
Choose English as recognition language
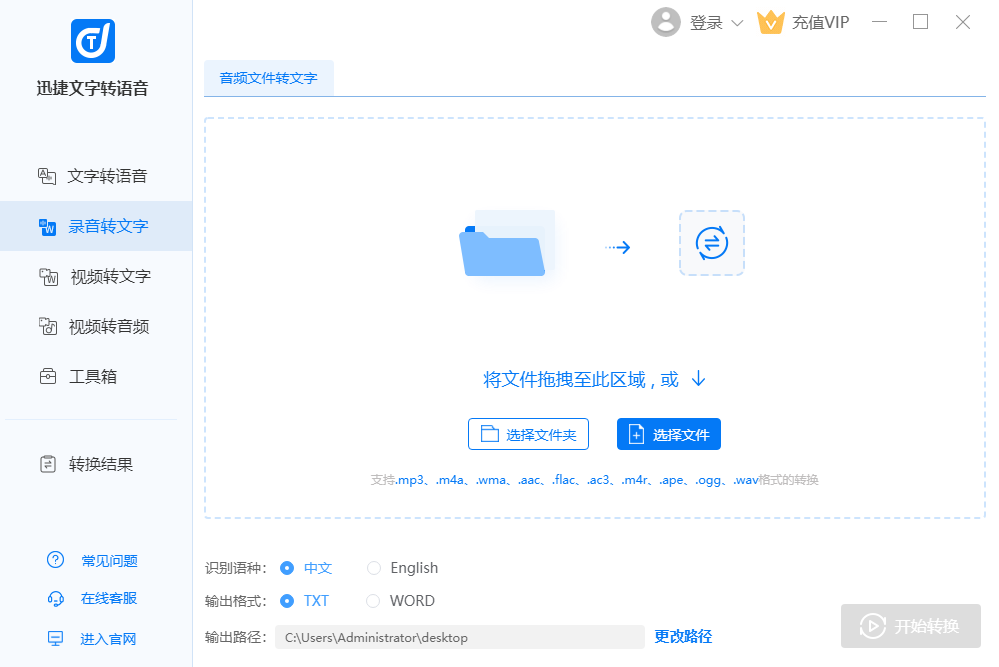(x=374, y=568)
